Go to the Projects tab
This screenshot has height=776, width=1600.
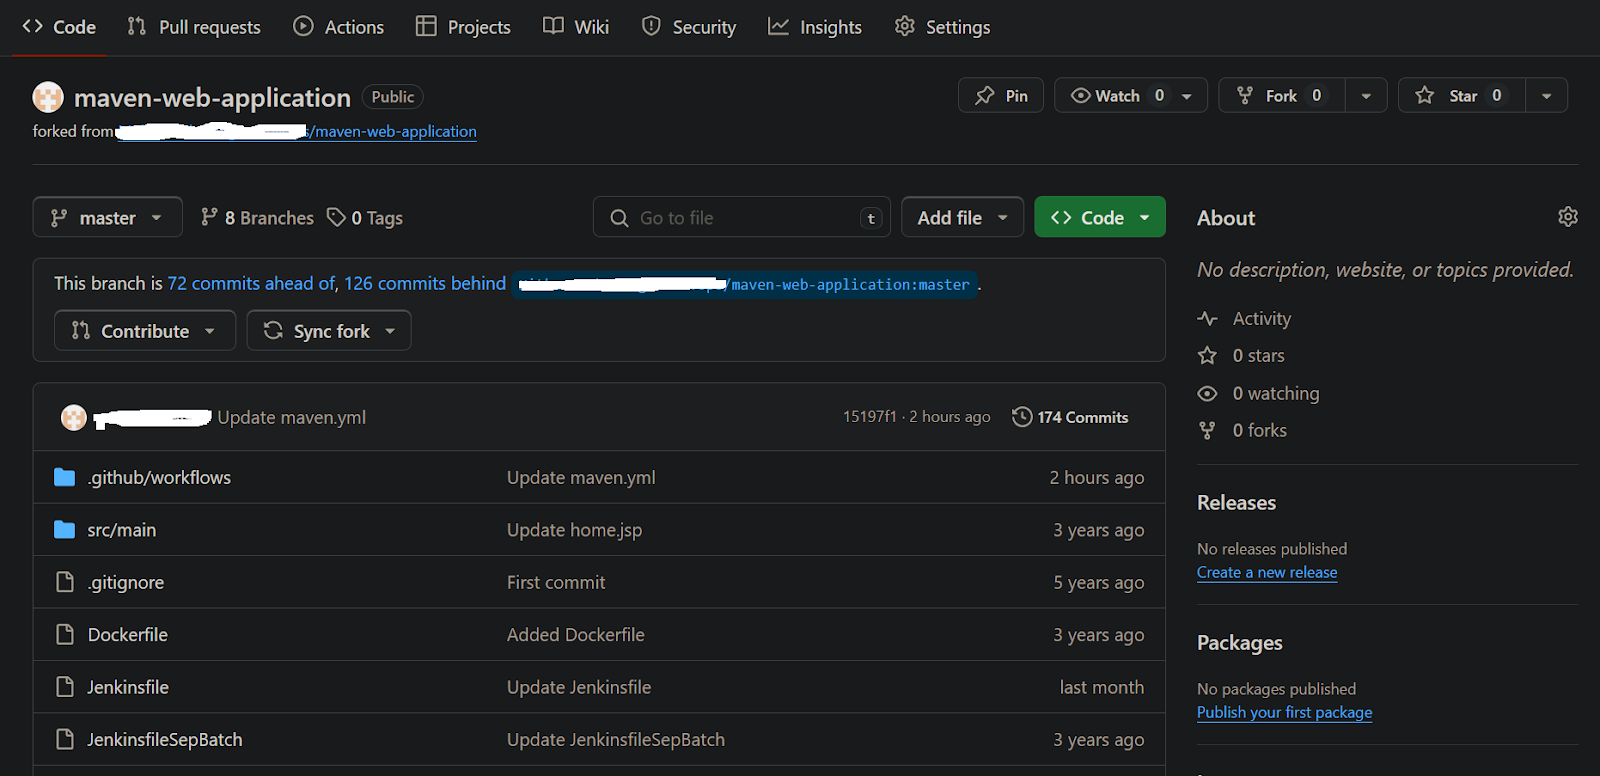tap(463, 27)
